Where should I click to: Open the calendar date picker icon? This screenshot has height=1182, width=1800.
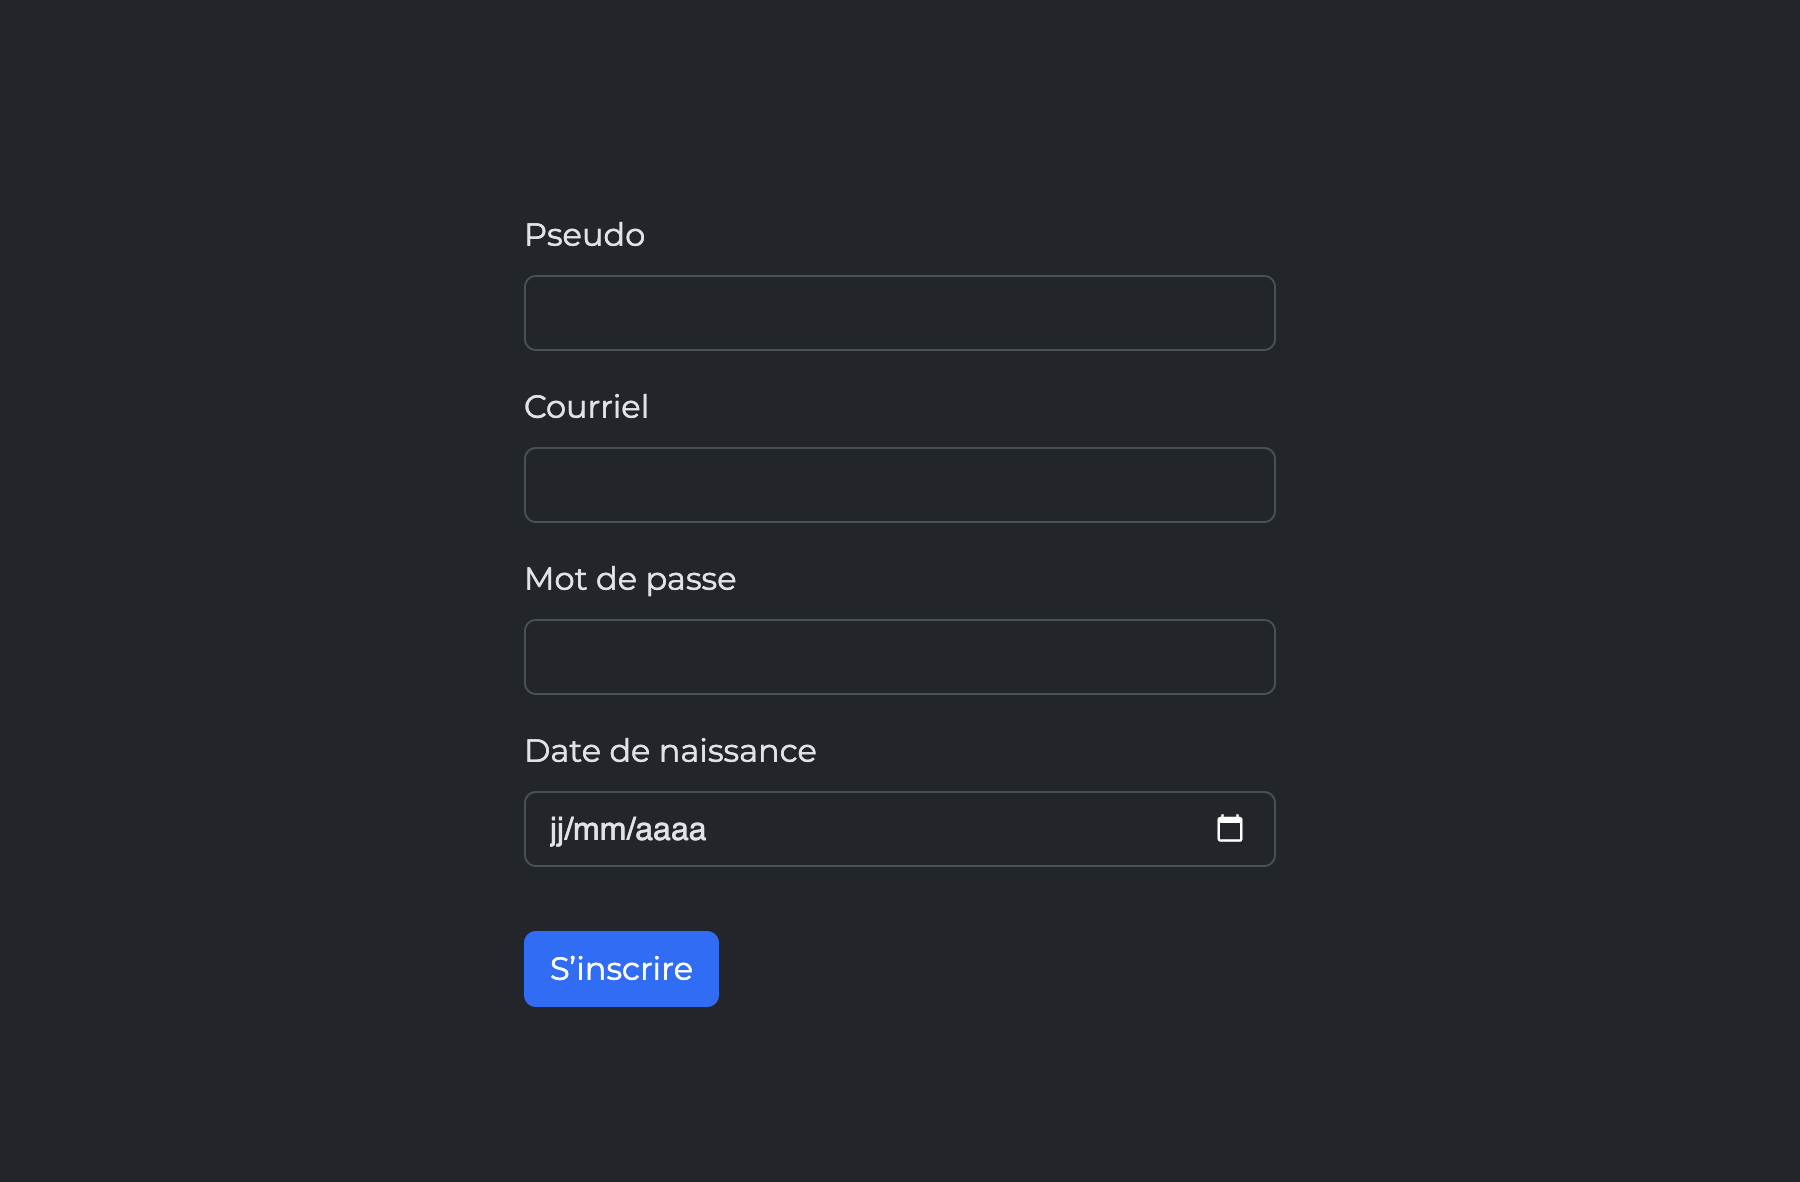1229,829
